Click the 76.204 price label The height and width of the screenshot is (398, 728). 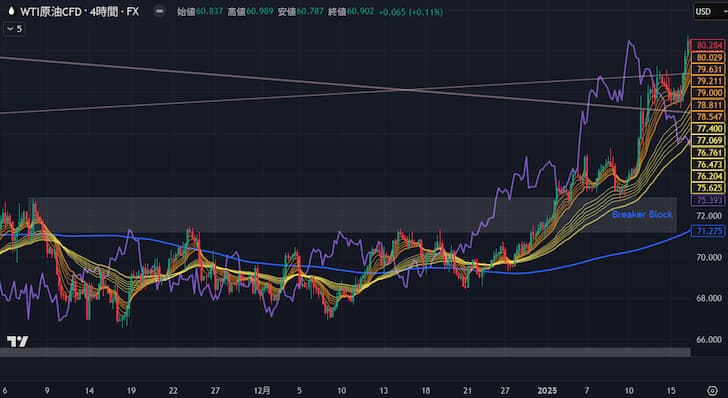[x=708, y=176]
